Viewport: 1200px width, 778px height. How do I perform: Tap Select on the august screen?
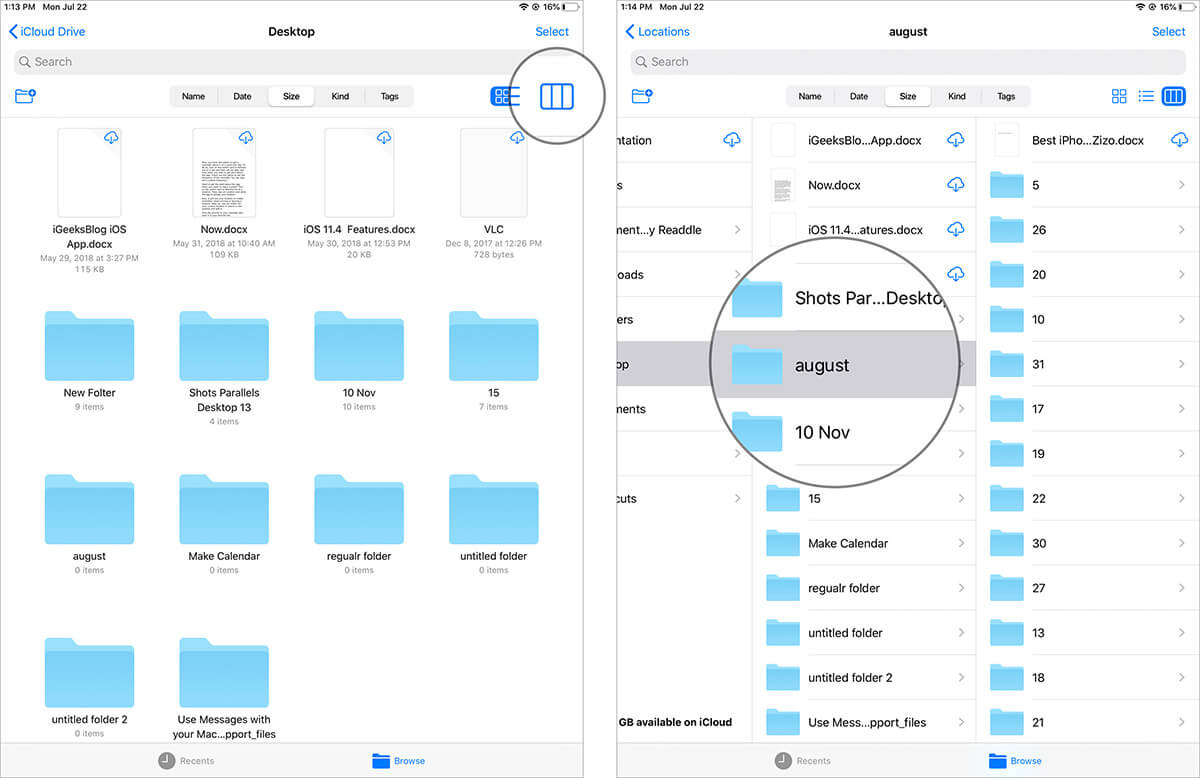[x=1168, y=32]
